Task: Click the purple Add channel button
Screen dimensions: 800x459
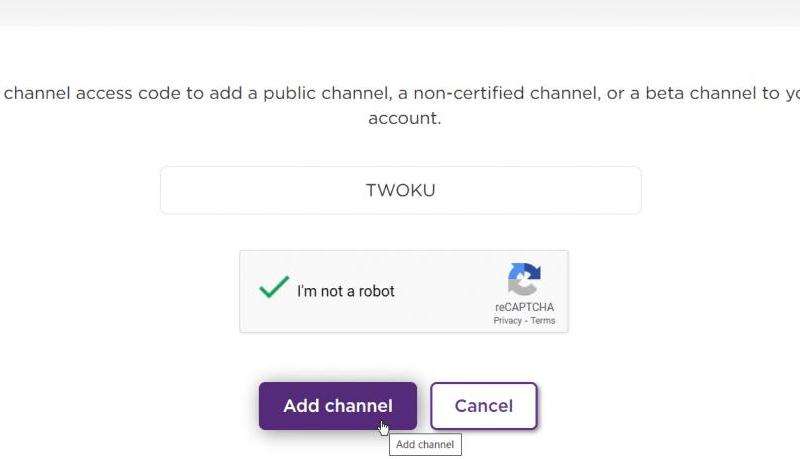Action: (x=338, y=406)
